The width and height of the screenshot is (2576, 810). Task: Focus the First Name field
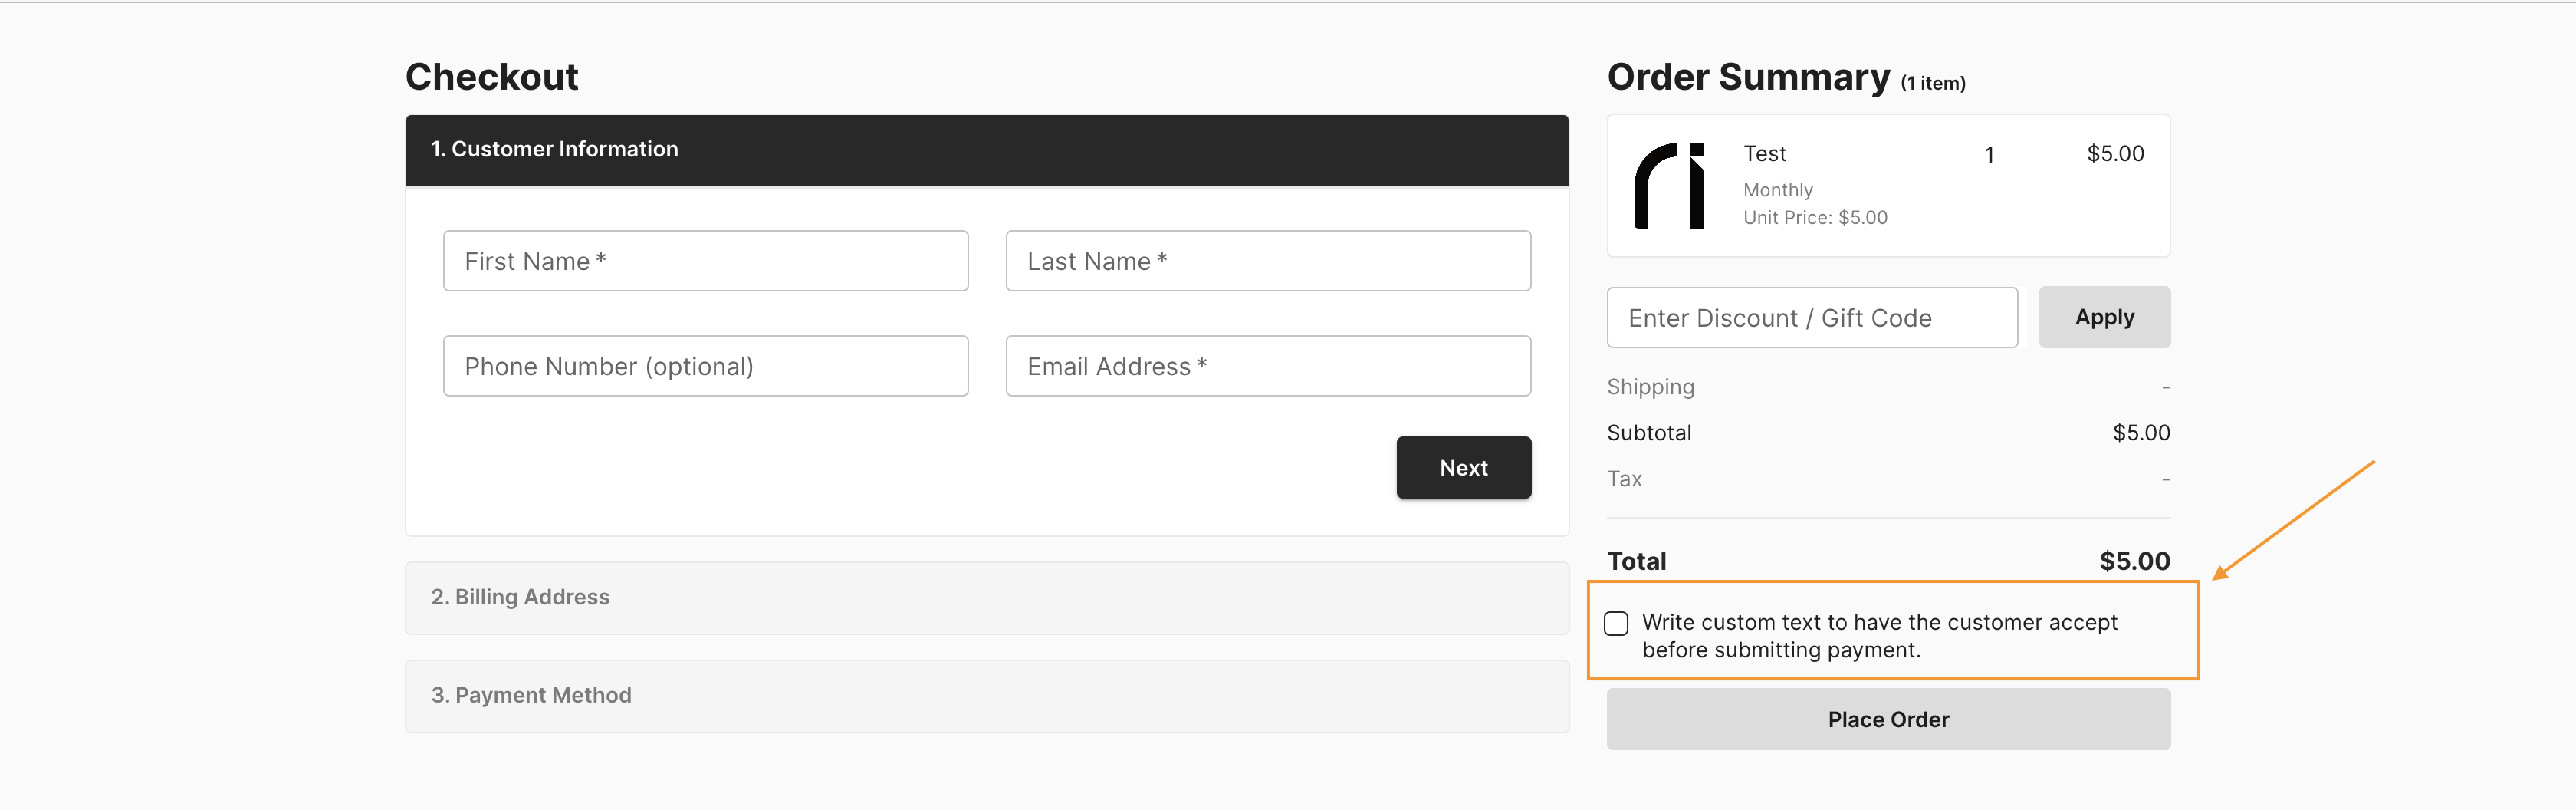coord(705,261)
